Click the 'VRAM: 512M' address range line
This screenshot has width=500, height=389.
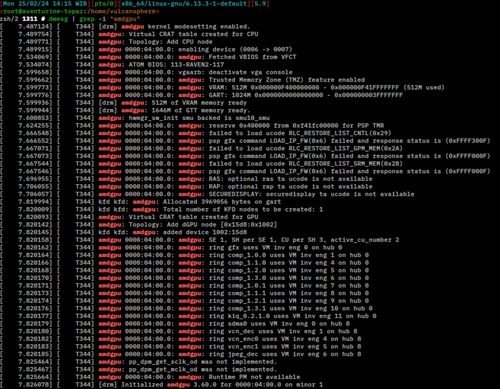tap(327, 88)
